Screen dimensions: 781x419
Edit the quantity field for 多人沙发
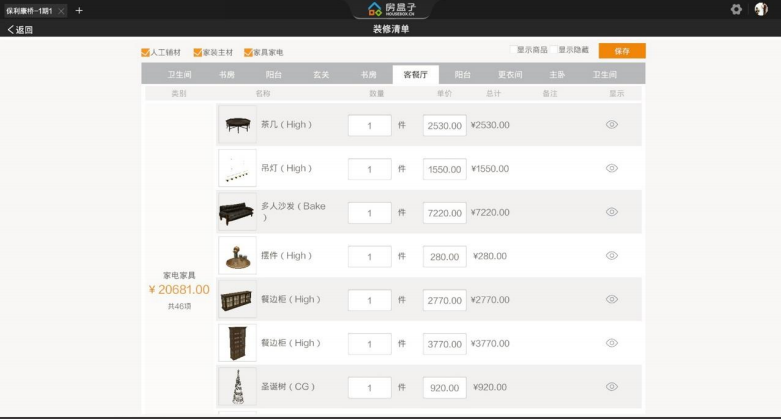pyautogui.click(x=370, y=213)
